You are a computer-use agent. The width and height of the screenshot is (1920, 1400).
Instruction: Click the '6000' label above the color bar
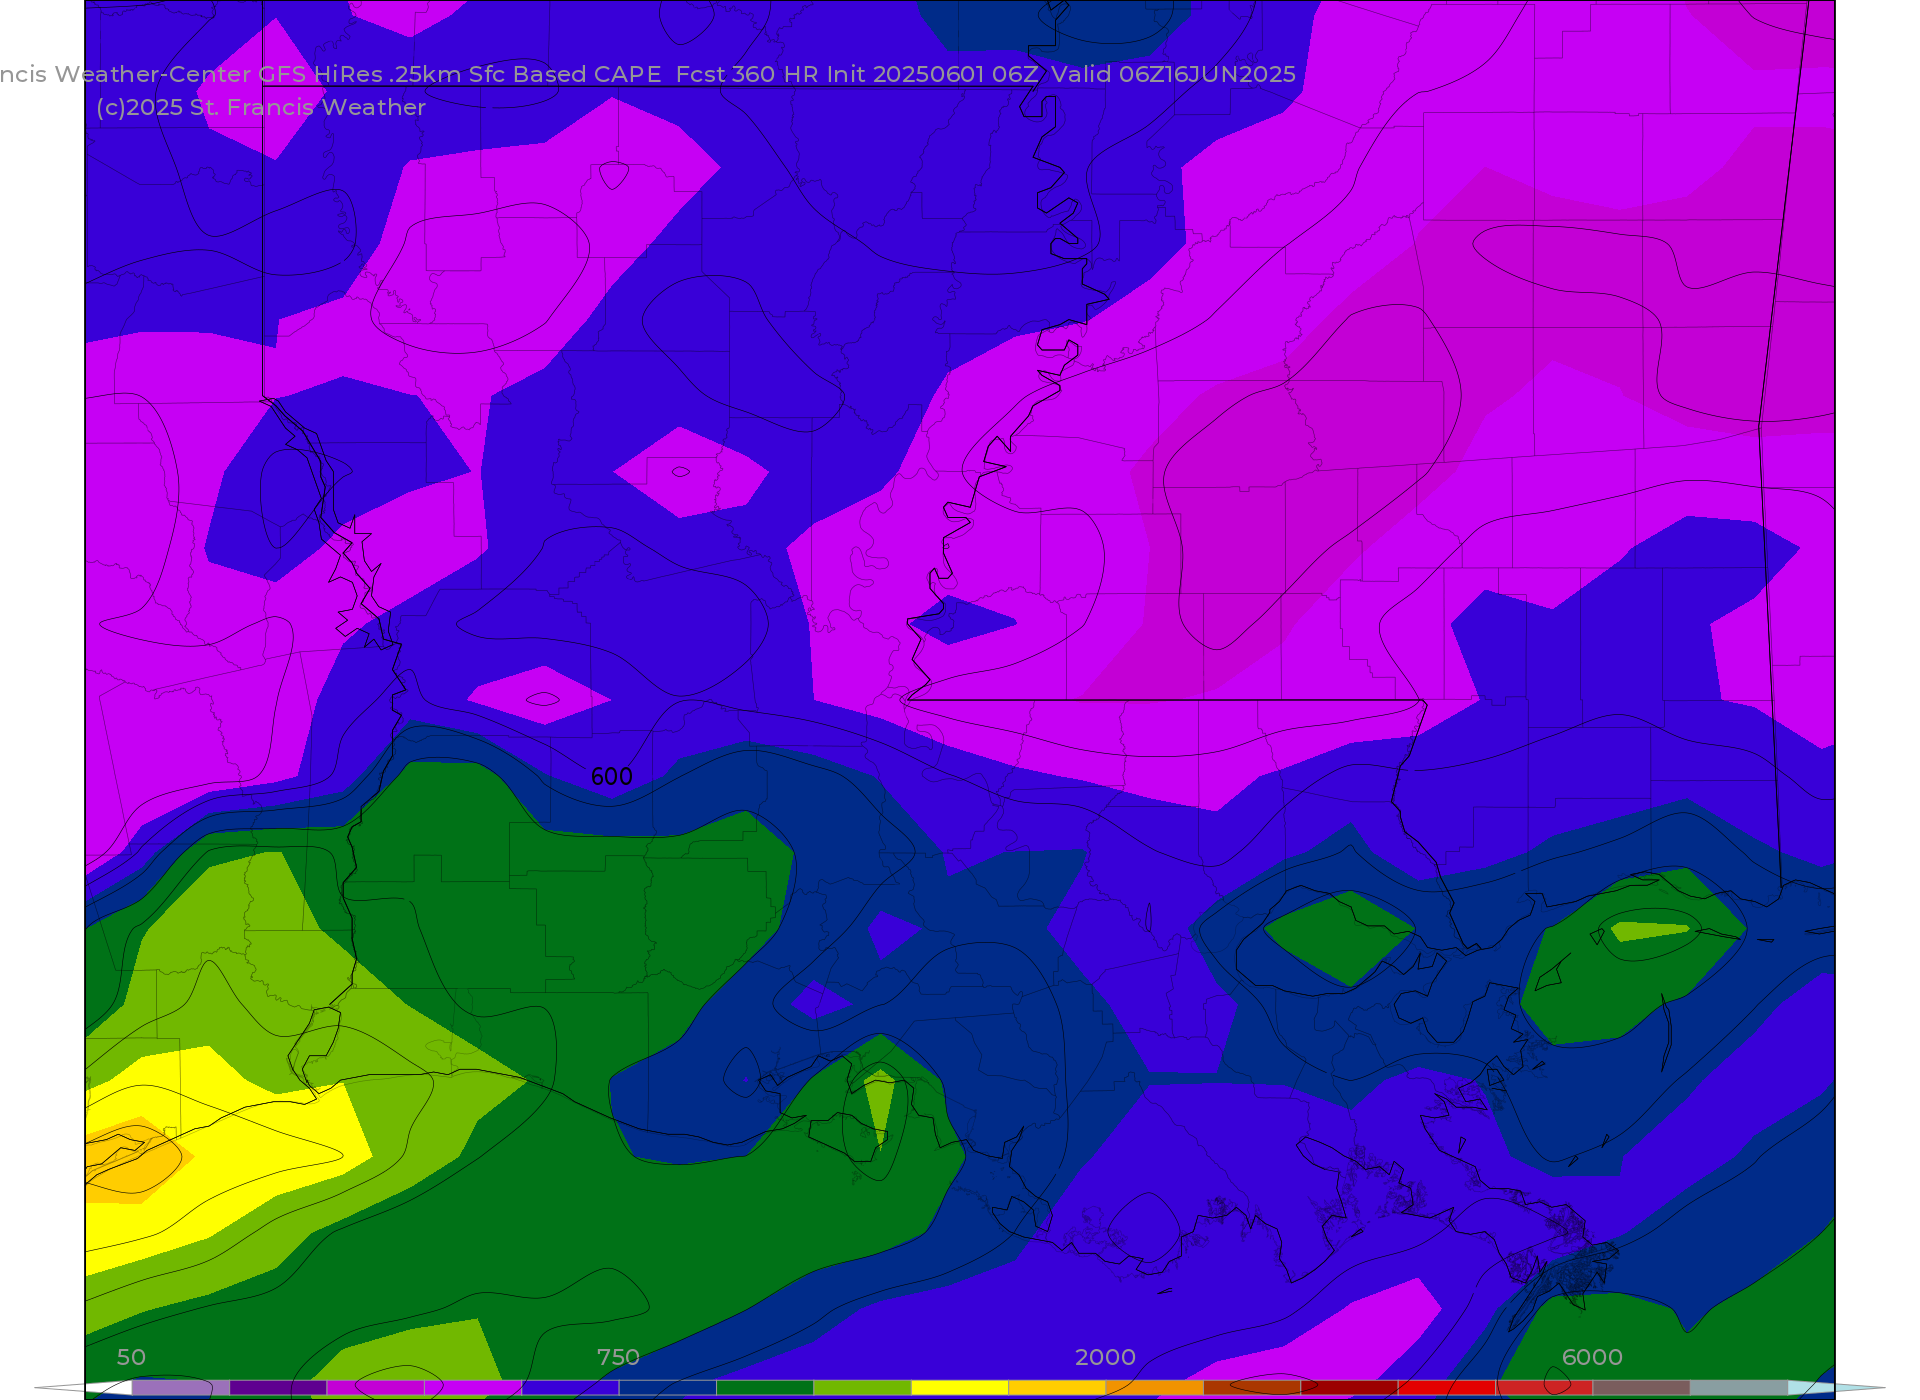pyautogui.click(x=1592, y=1357)
